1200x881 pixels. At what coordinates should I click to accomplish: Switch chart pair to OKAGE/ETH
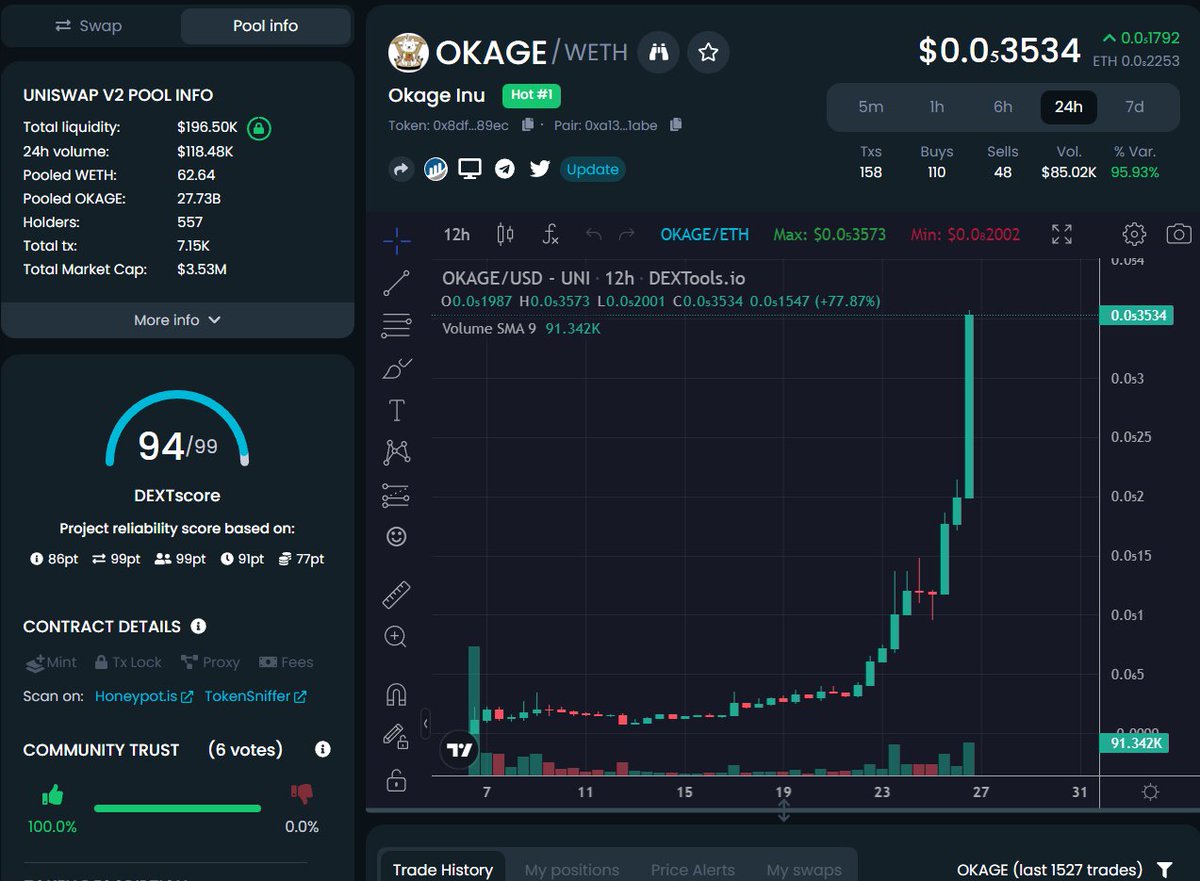click(704, 234)
